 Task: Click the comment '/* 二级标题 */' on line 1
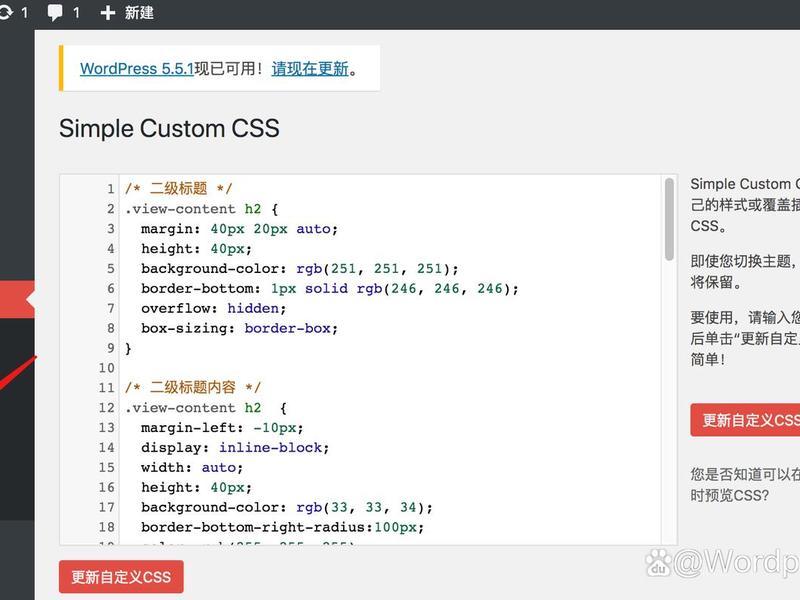179,189
